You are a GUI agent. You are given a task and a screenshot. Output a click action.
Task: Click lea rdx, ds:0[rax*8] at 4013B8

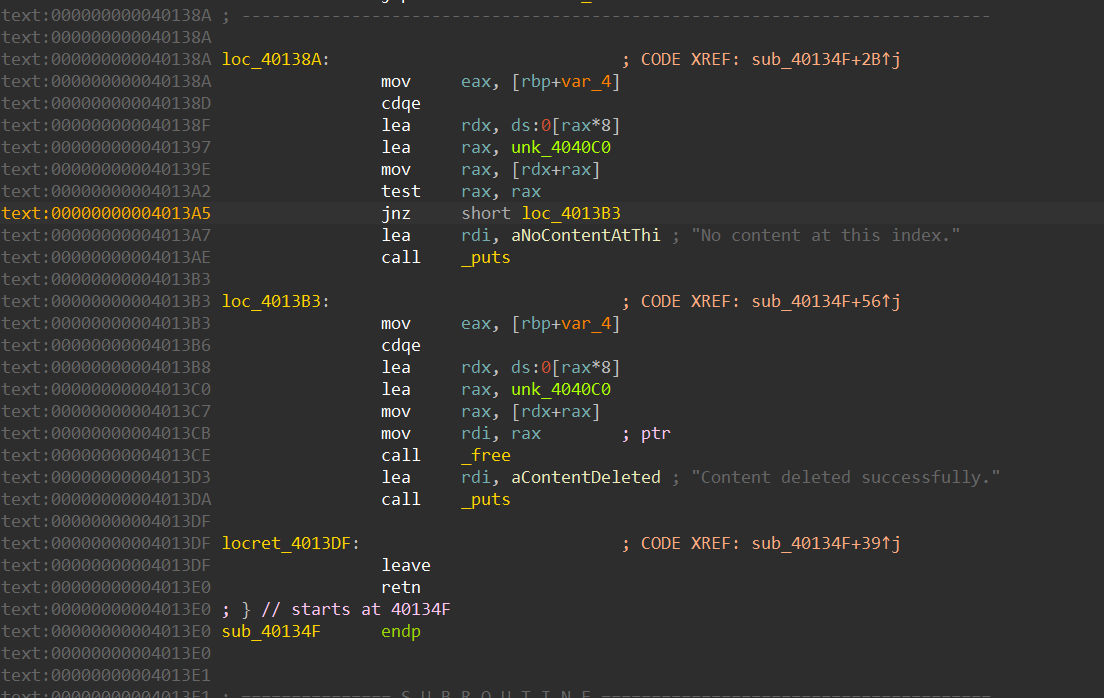click(x=501, y=368)
